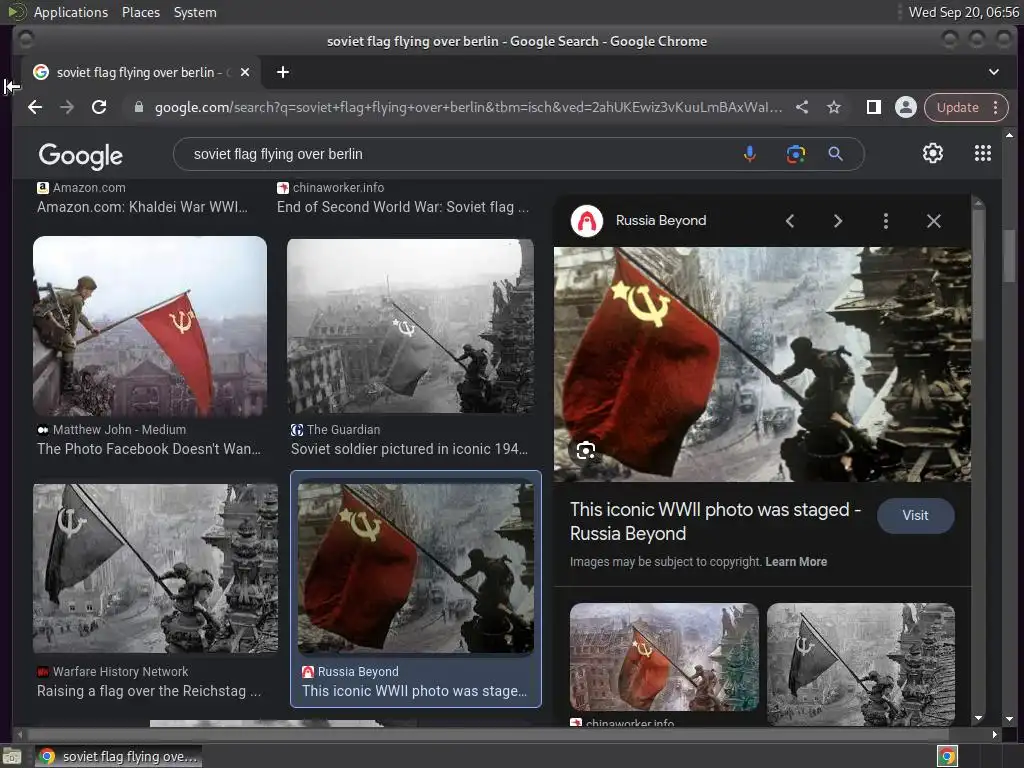Screen dimensions: 1024x768
Task: Open Chrome three-dot menu next to Update
Action: point(996,107)
